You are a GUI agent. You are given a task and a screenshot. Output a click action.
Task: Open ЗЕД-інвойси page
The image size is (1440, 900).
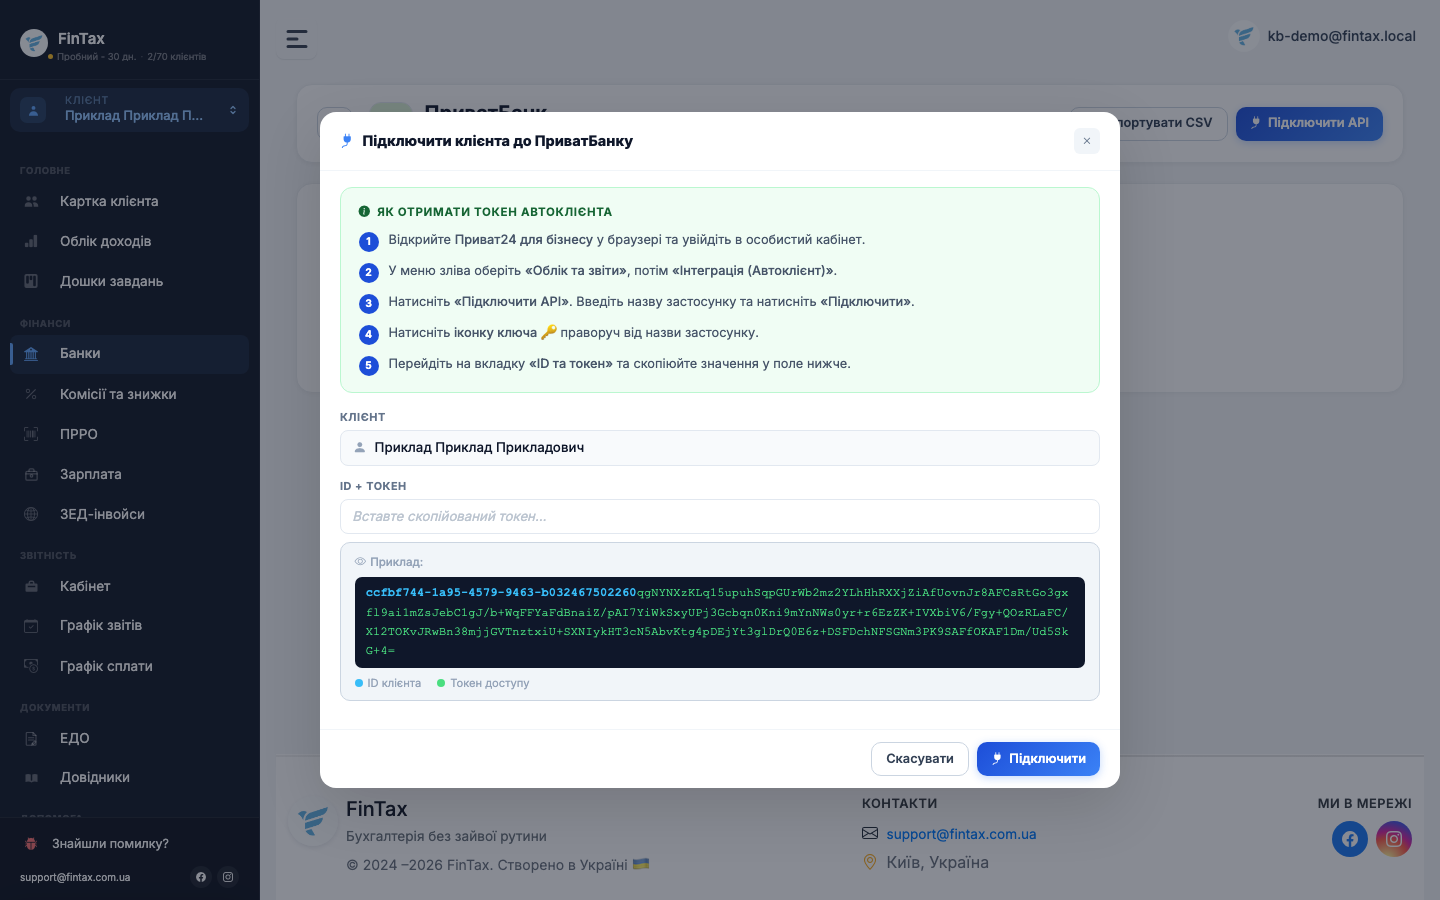click(x=129, y=514)
